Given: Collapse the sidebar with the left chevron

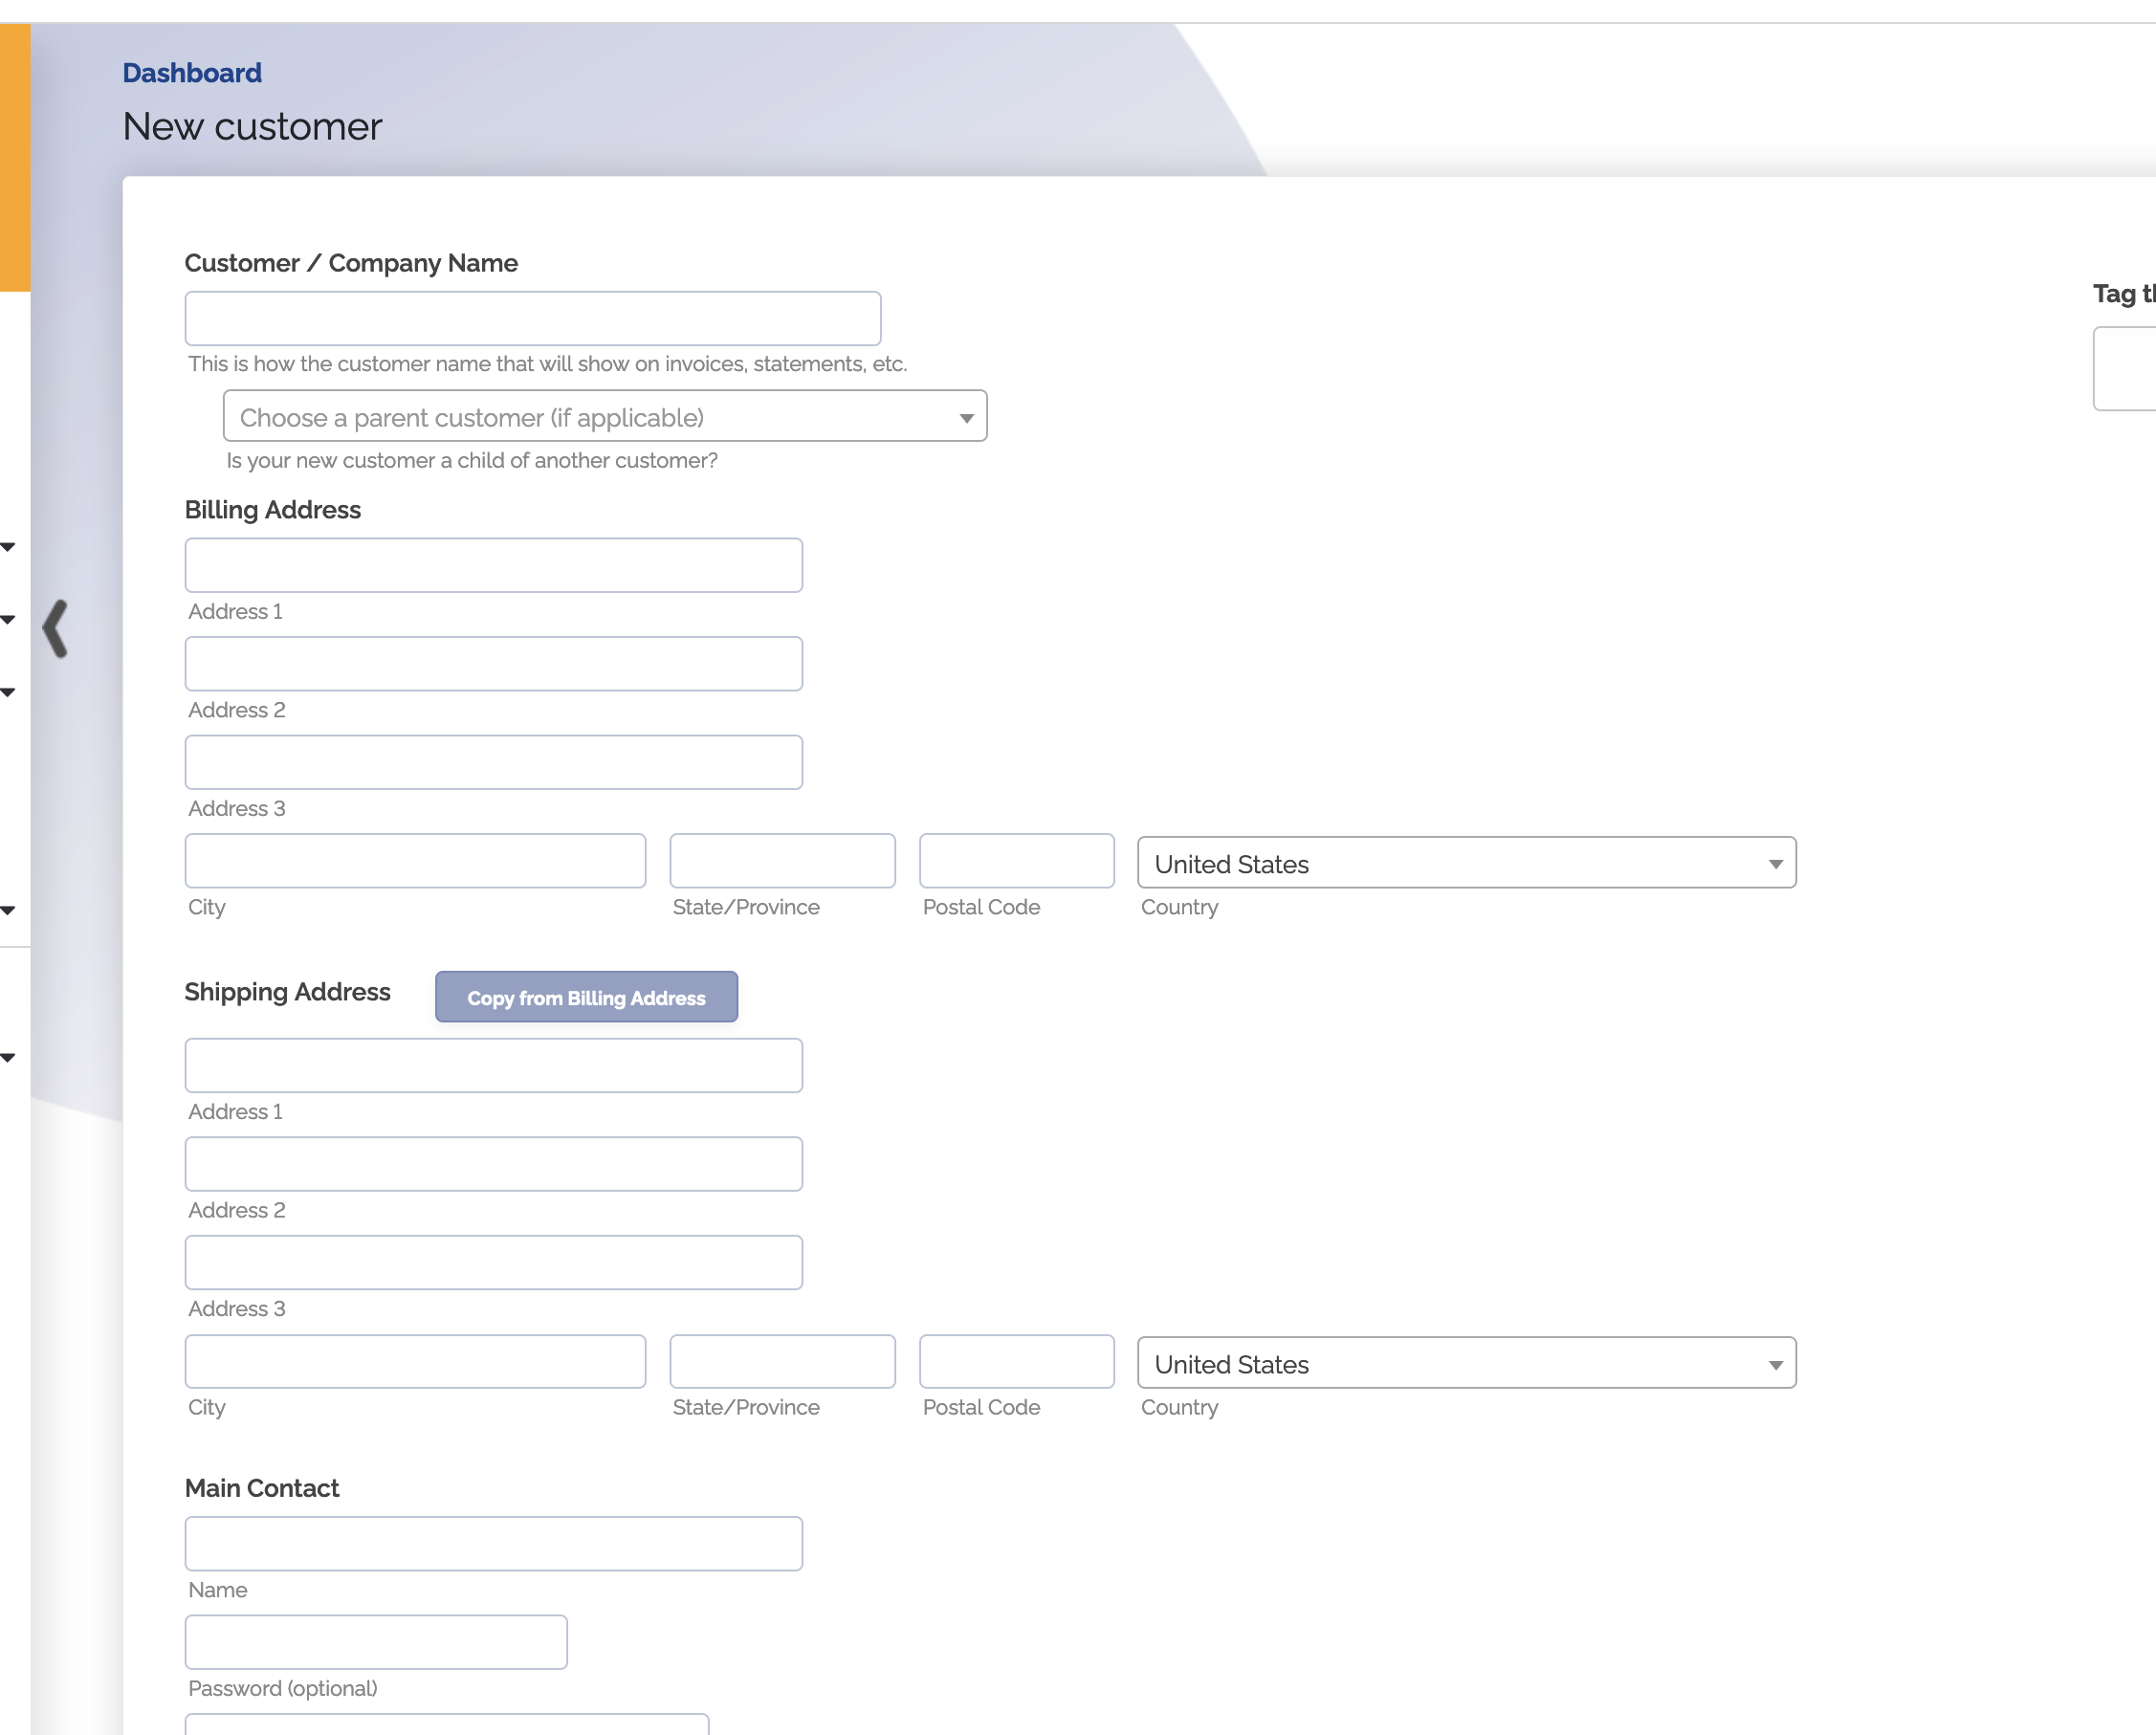Looking at the screenshot, I should coord(56,628).
